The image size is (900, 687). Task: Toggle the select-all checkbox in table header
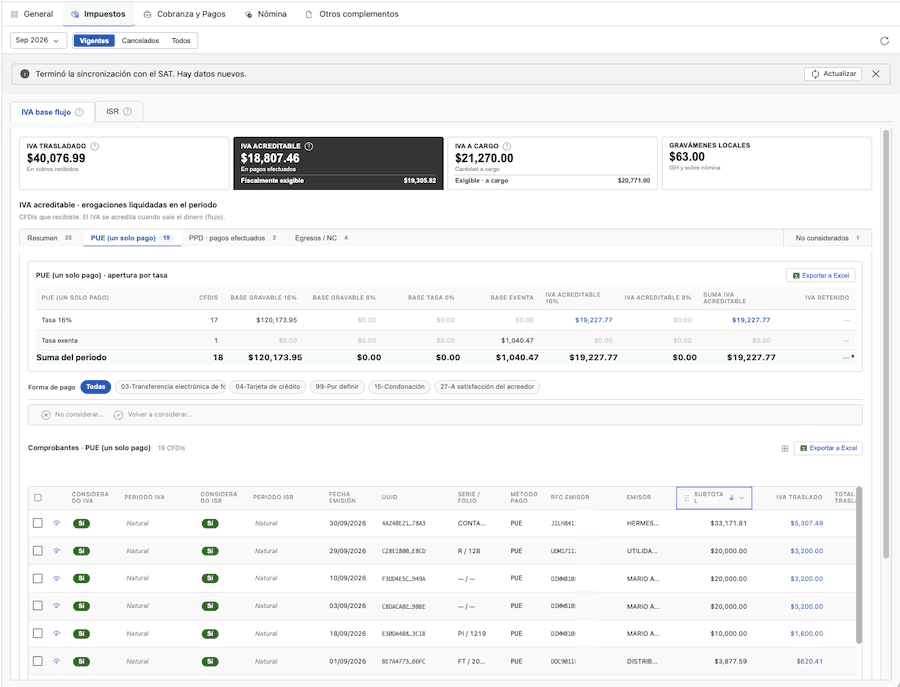pyautogui.click(x=38, y=498)
